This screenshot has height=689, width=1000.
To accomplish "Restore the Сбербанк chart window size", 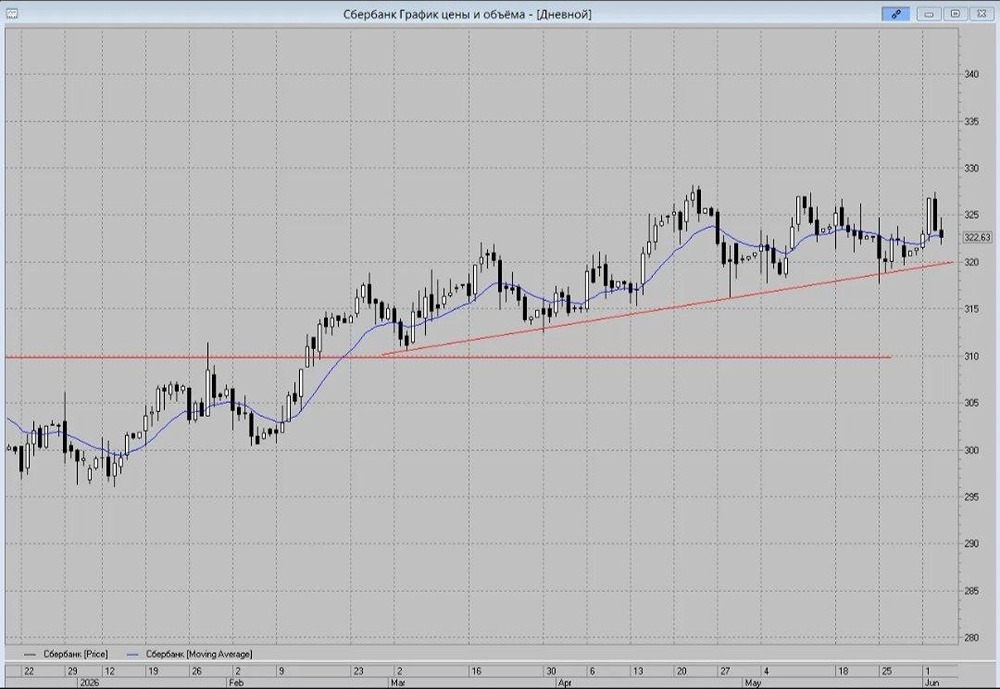I will pos(955,14).
